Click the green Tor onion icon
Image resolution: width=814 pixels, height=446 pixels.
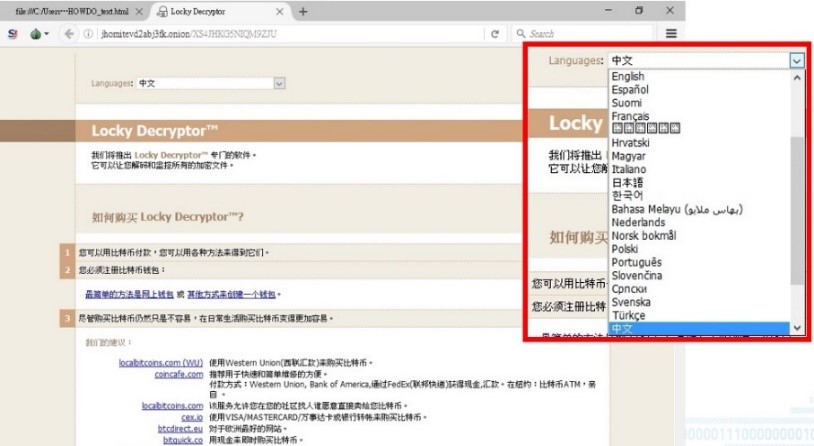[x=37, y=33]
